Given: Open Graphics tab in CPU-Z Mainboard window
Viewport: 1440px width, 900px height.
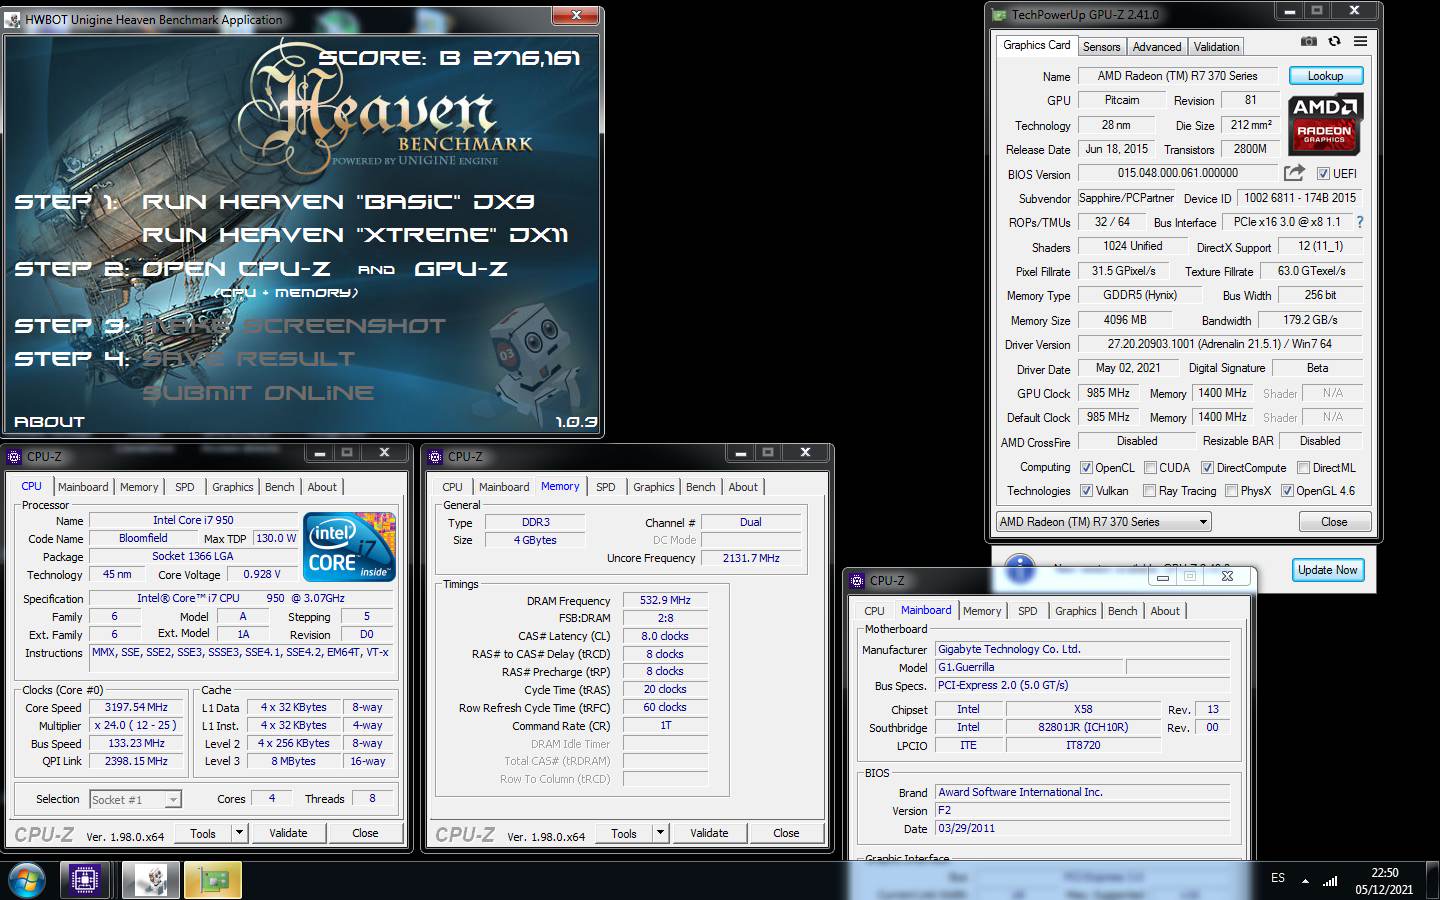Looking at the screenshot, I should [x=1075, y=611].
